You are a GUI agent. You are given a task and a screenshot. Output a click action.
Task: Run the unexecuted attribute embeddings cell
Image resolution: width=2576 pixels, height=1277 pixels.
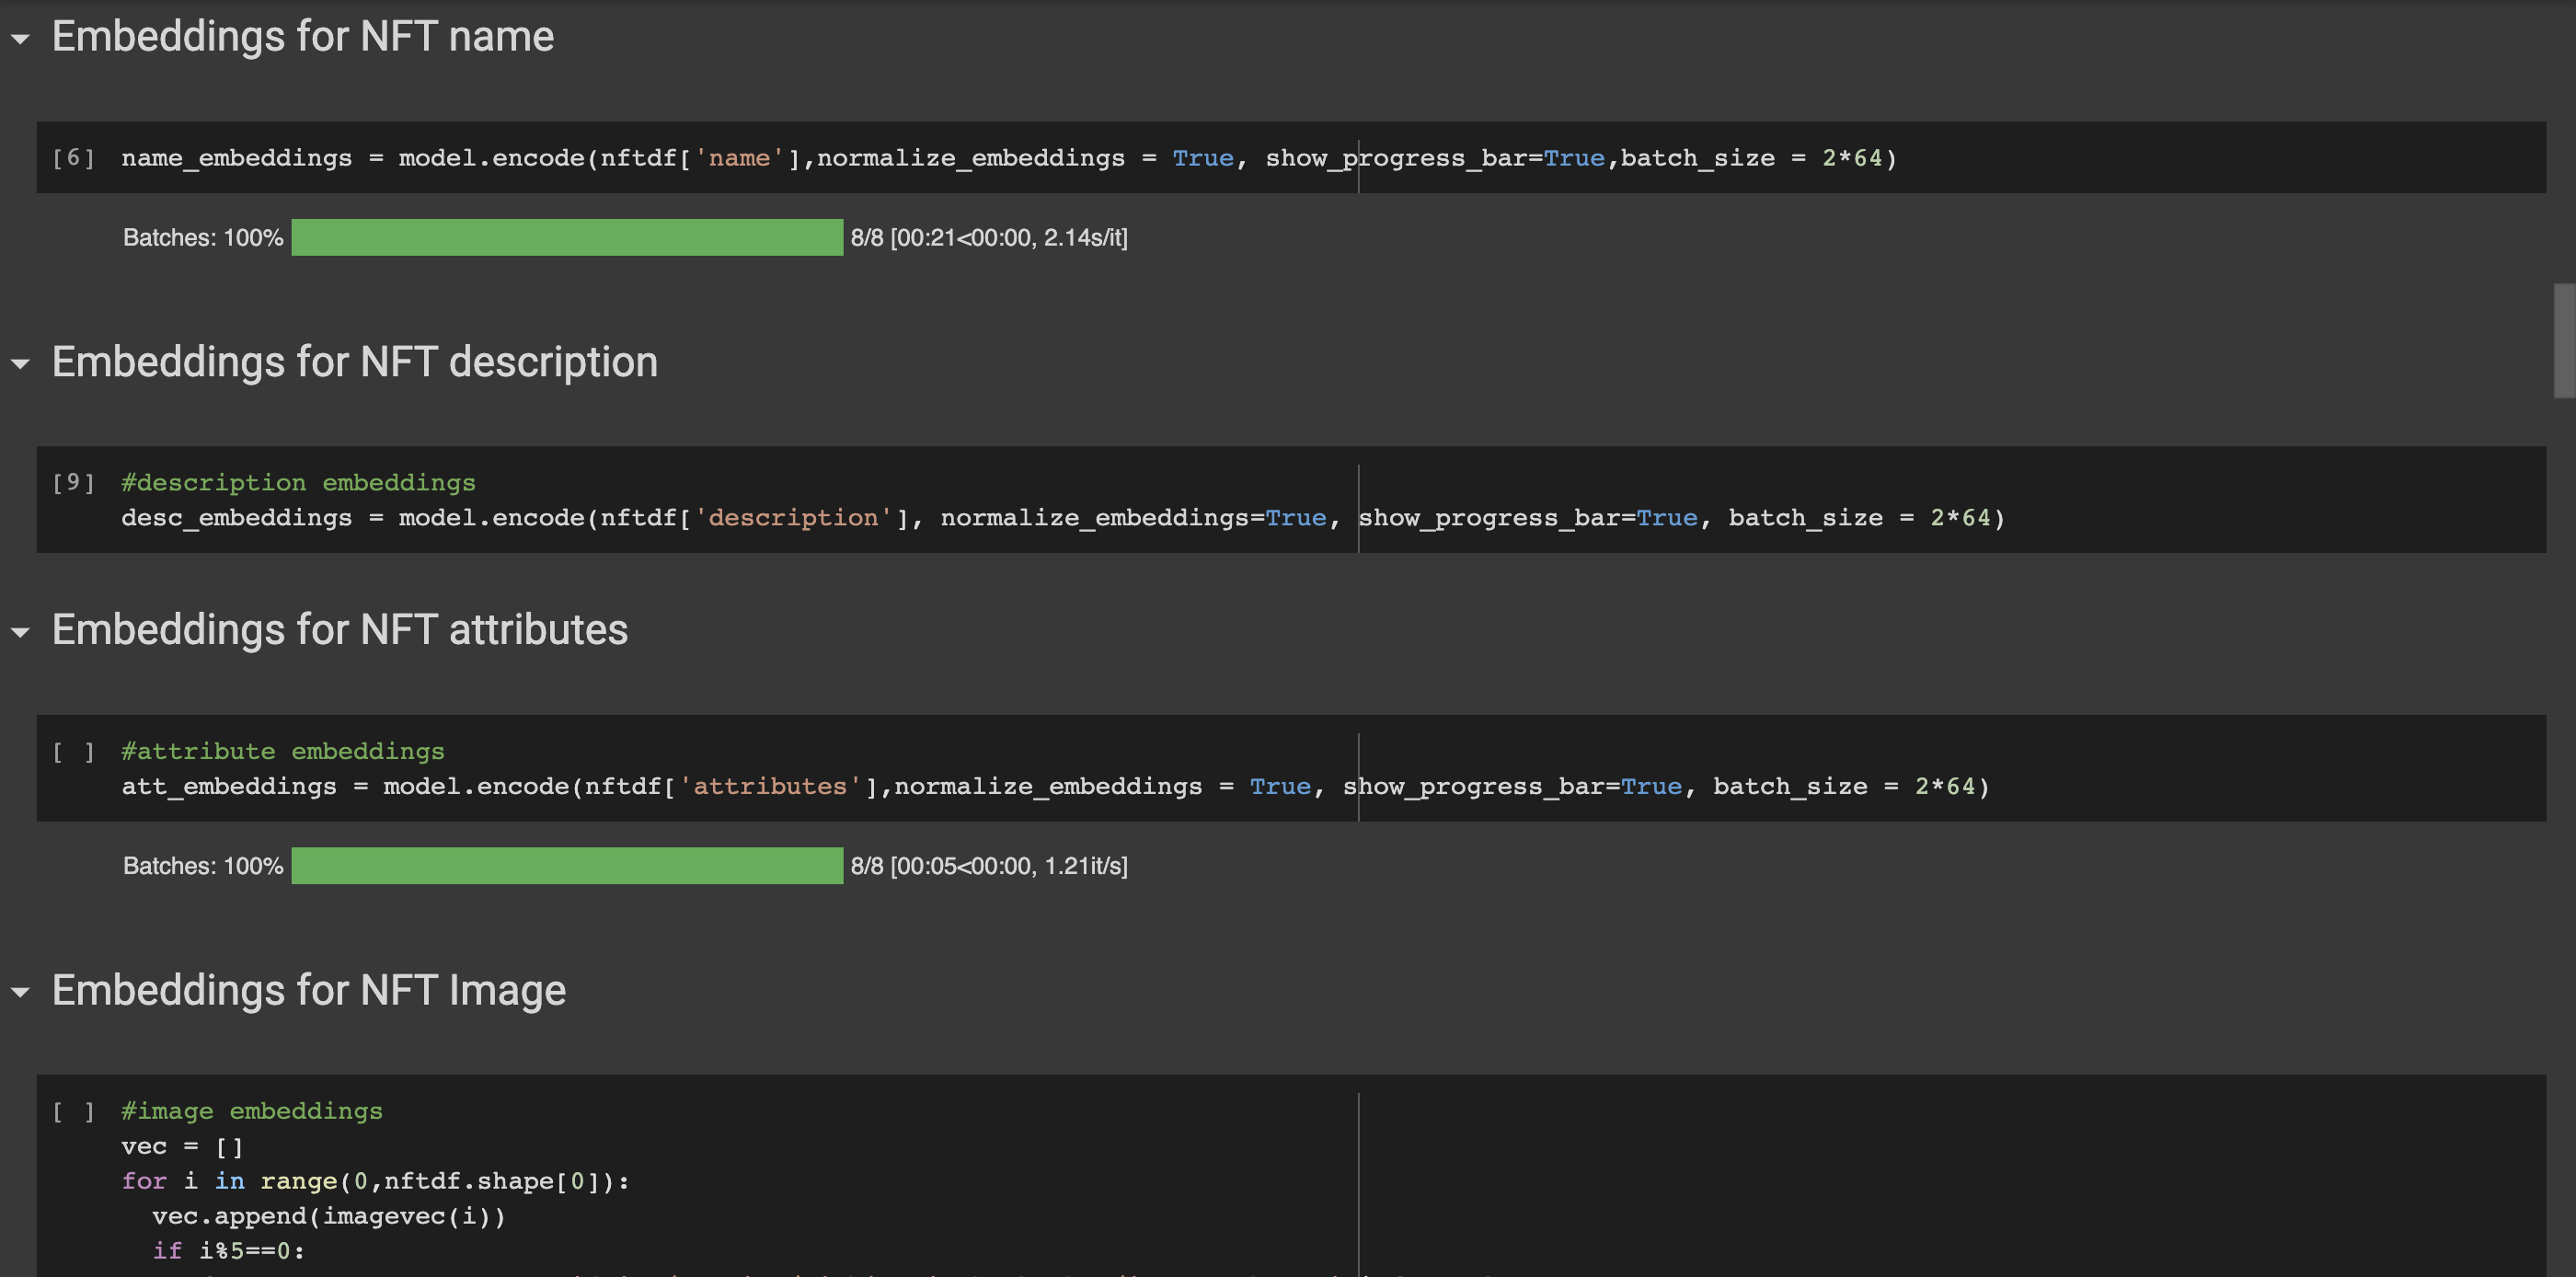click(72, 751)
